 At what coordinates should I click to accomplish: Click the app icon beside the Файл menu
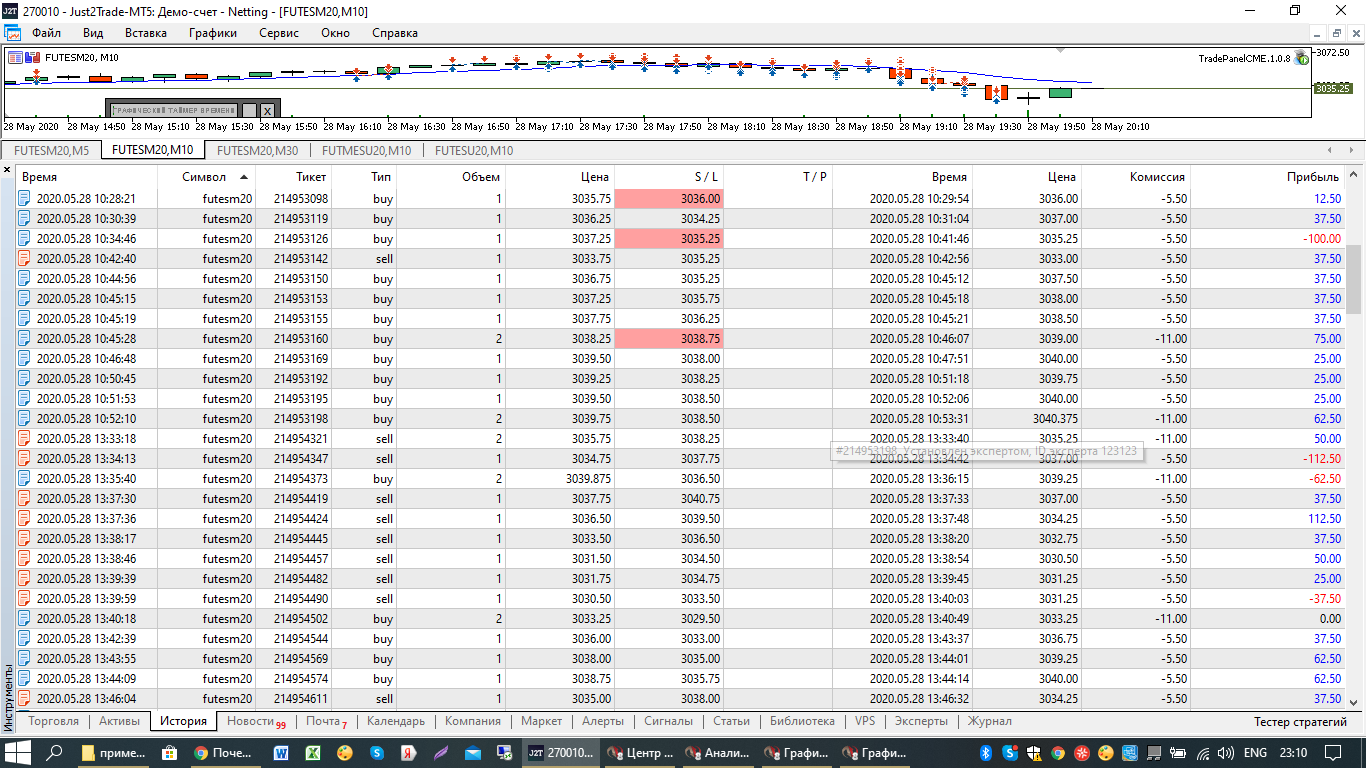12,33
